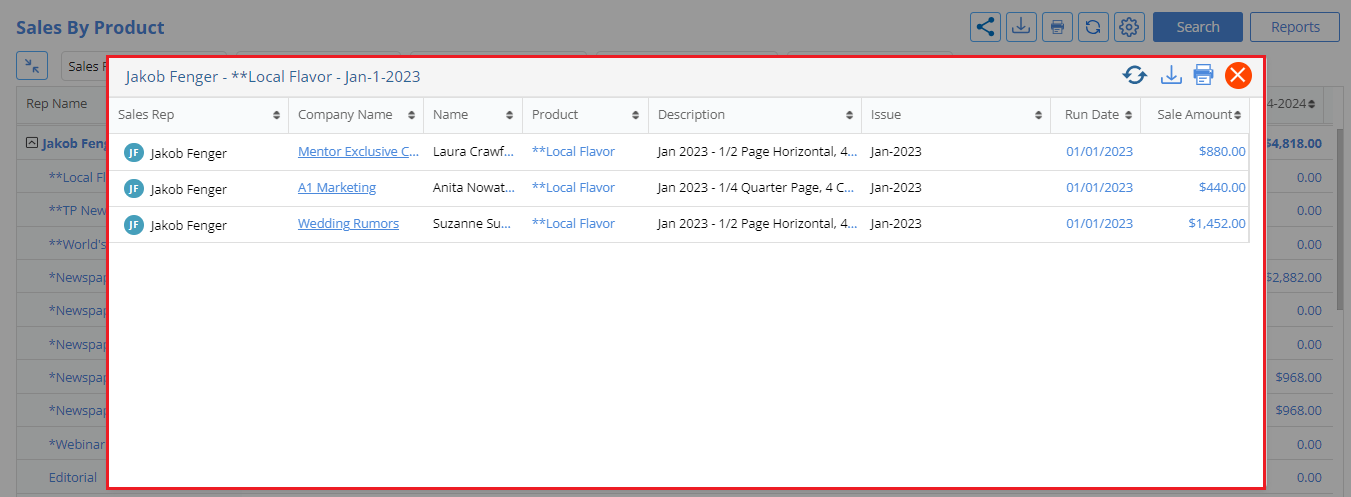
Task: Refresh the Sales By Product page
Action: coord(1092,27)
